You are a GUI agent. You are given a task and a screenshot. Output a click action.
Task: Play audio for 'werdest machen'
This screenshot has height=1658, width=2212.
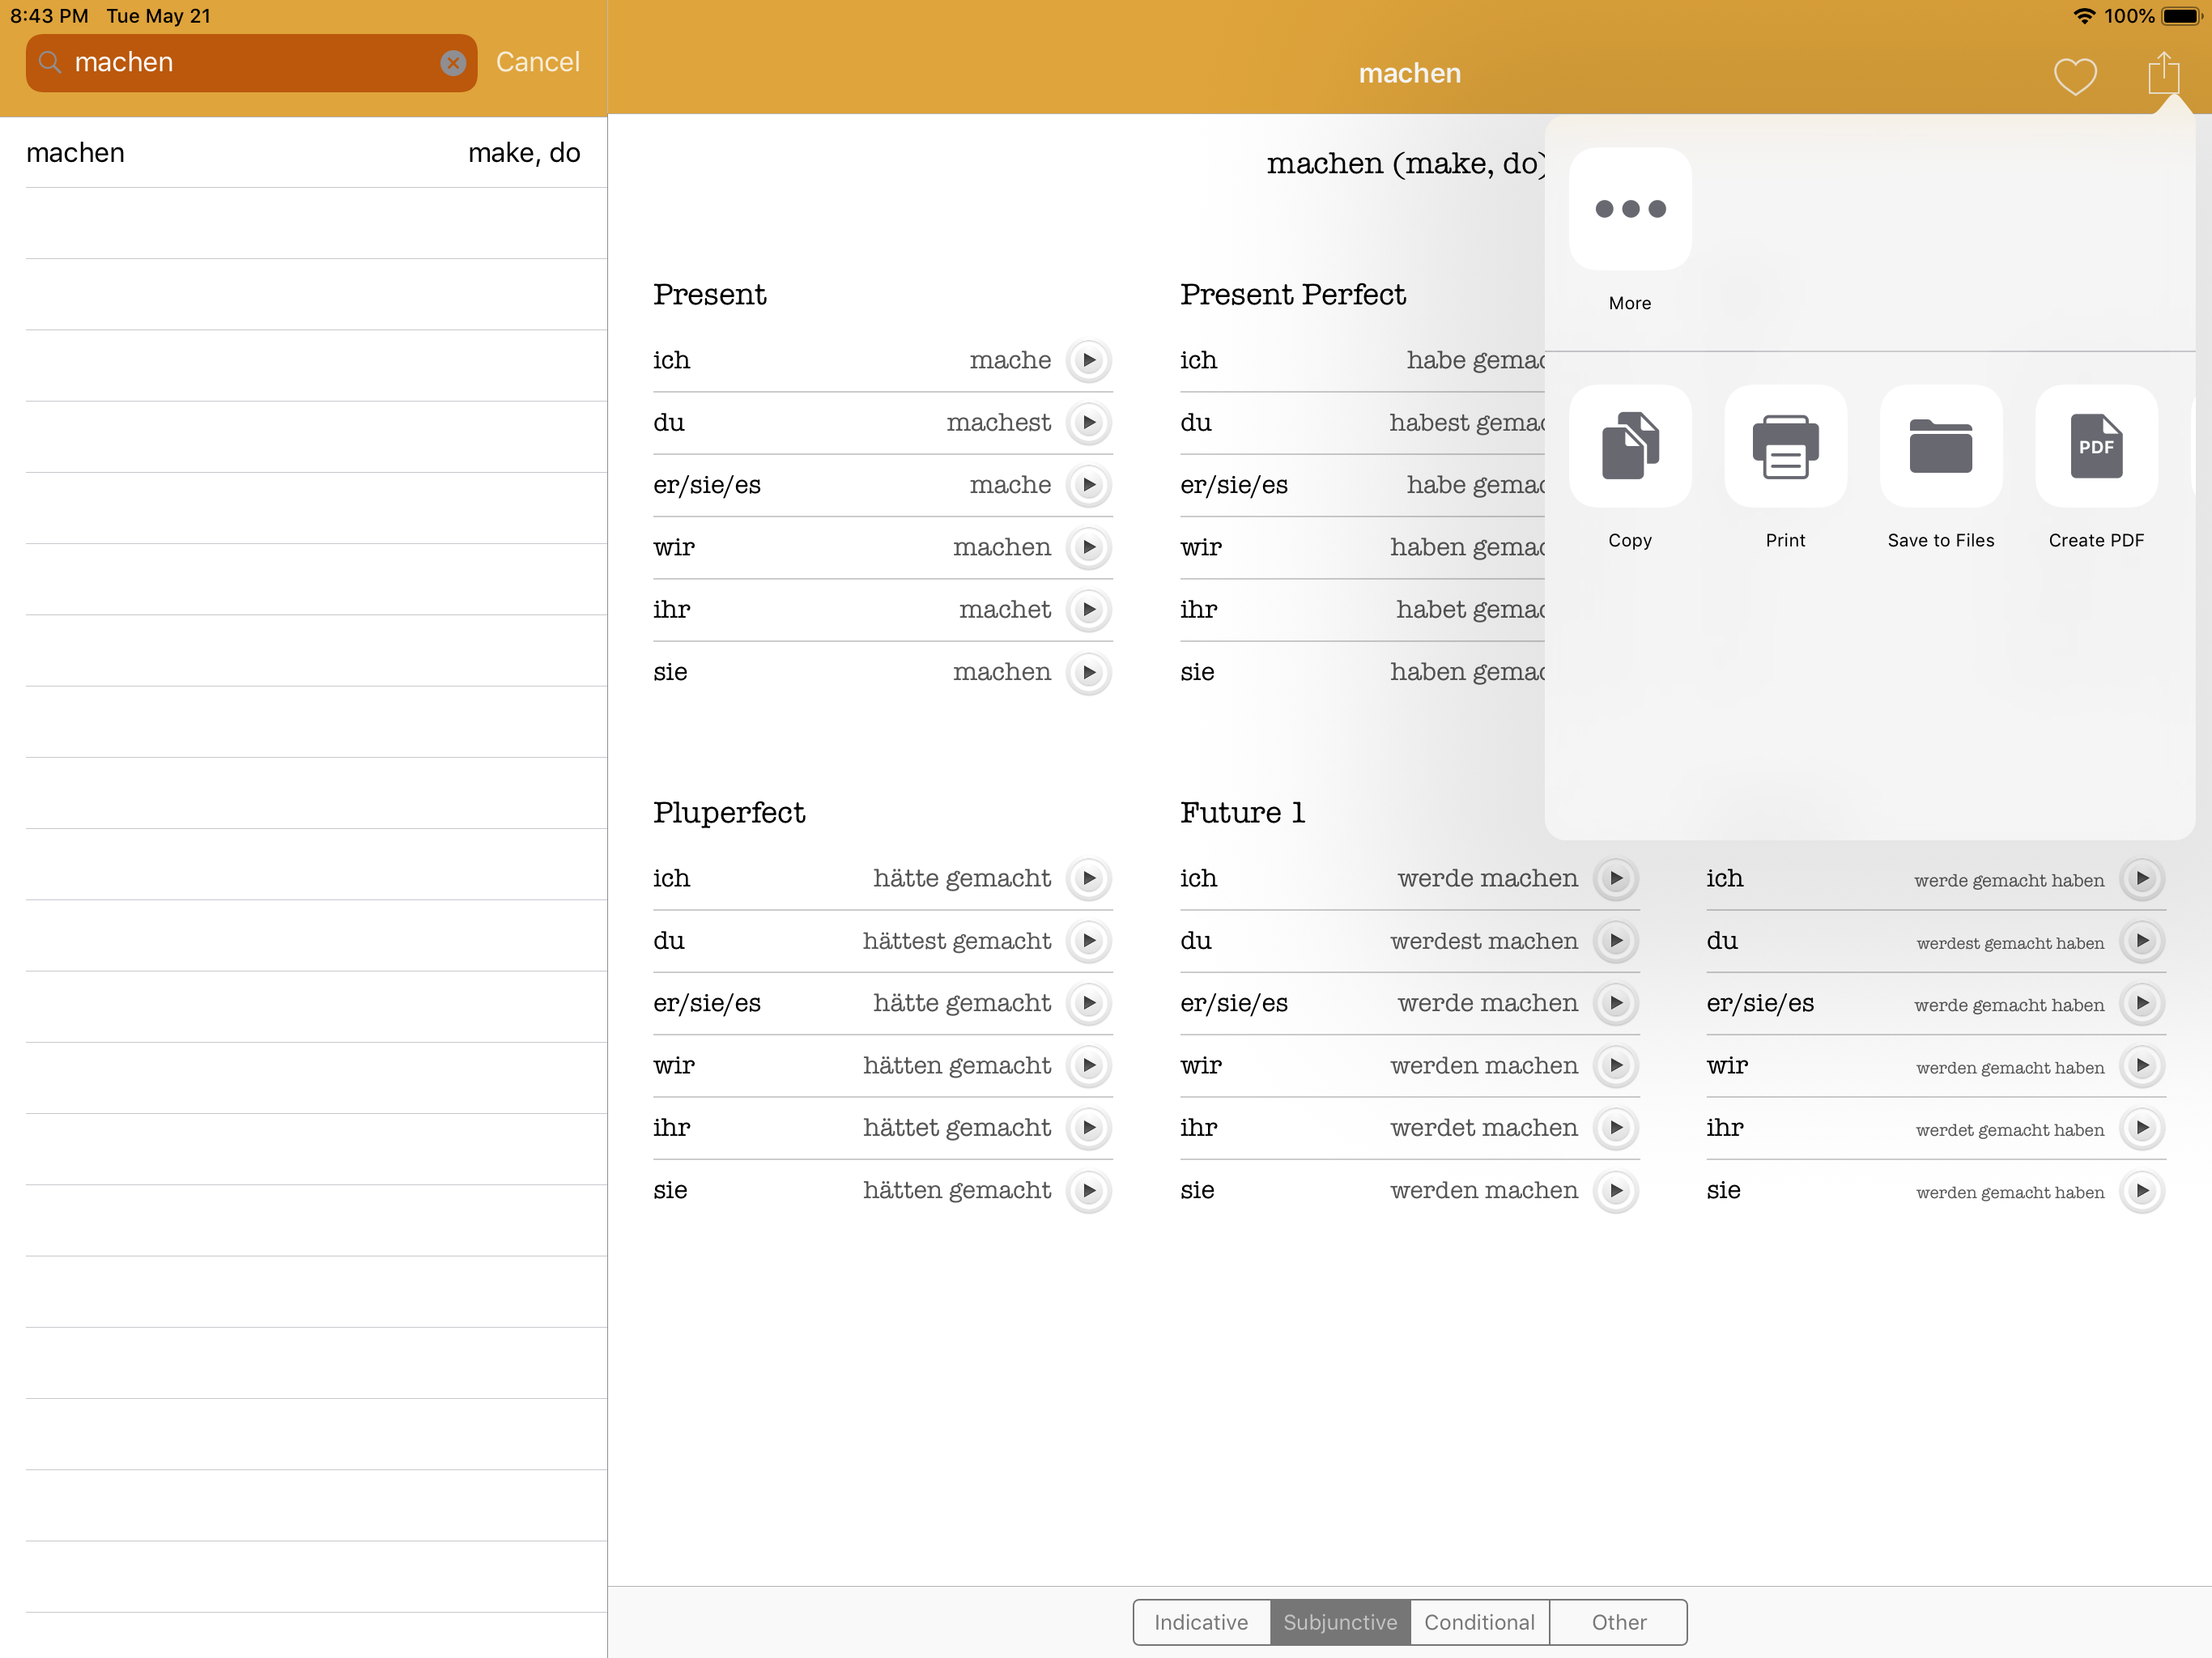[x=1616, y=941]
